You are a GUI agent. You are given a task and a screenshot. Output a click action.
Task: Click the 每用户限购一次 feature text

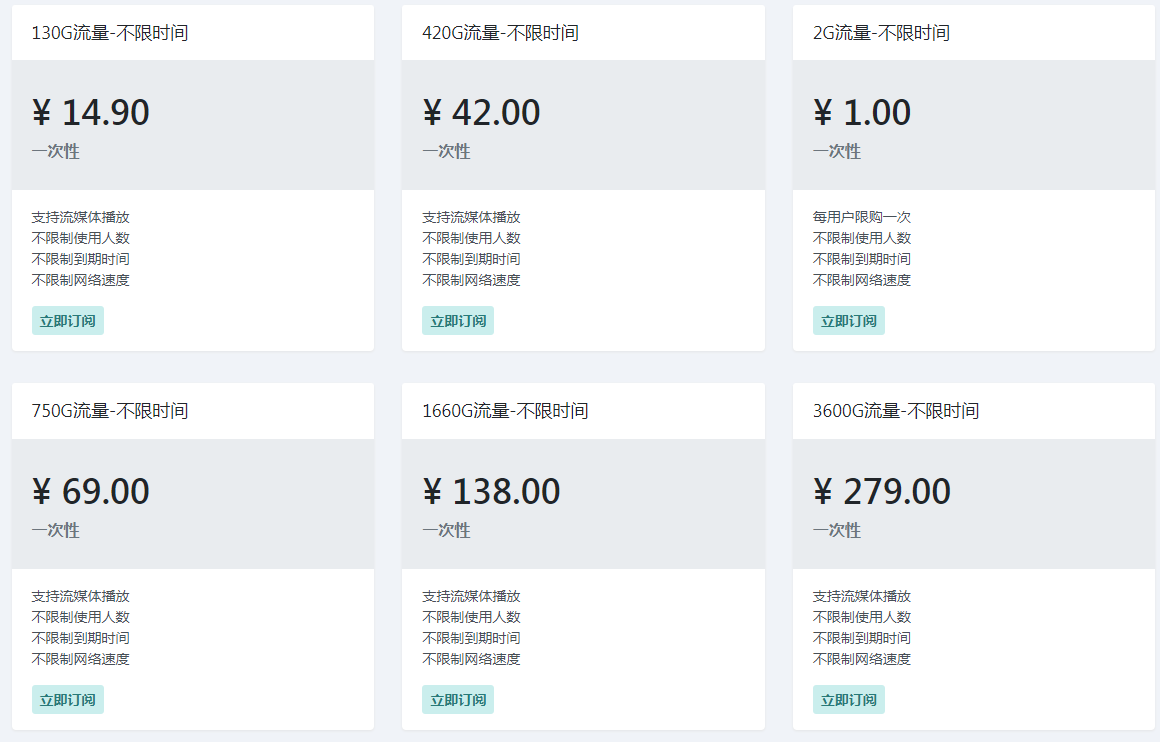[861, 217]
